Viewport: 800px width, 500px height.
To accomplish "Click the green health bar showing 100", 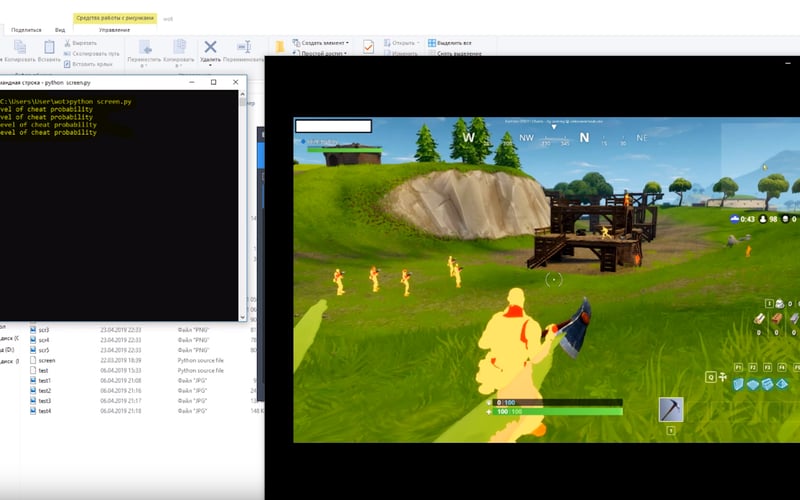I will [x=558, y=411].
